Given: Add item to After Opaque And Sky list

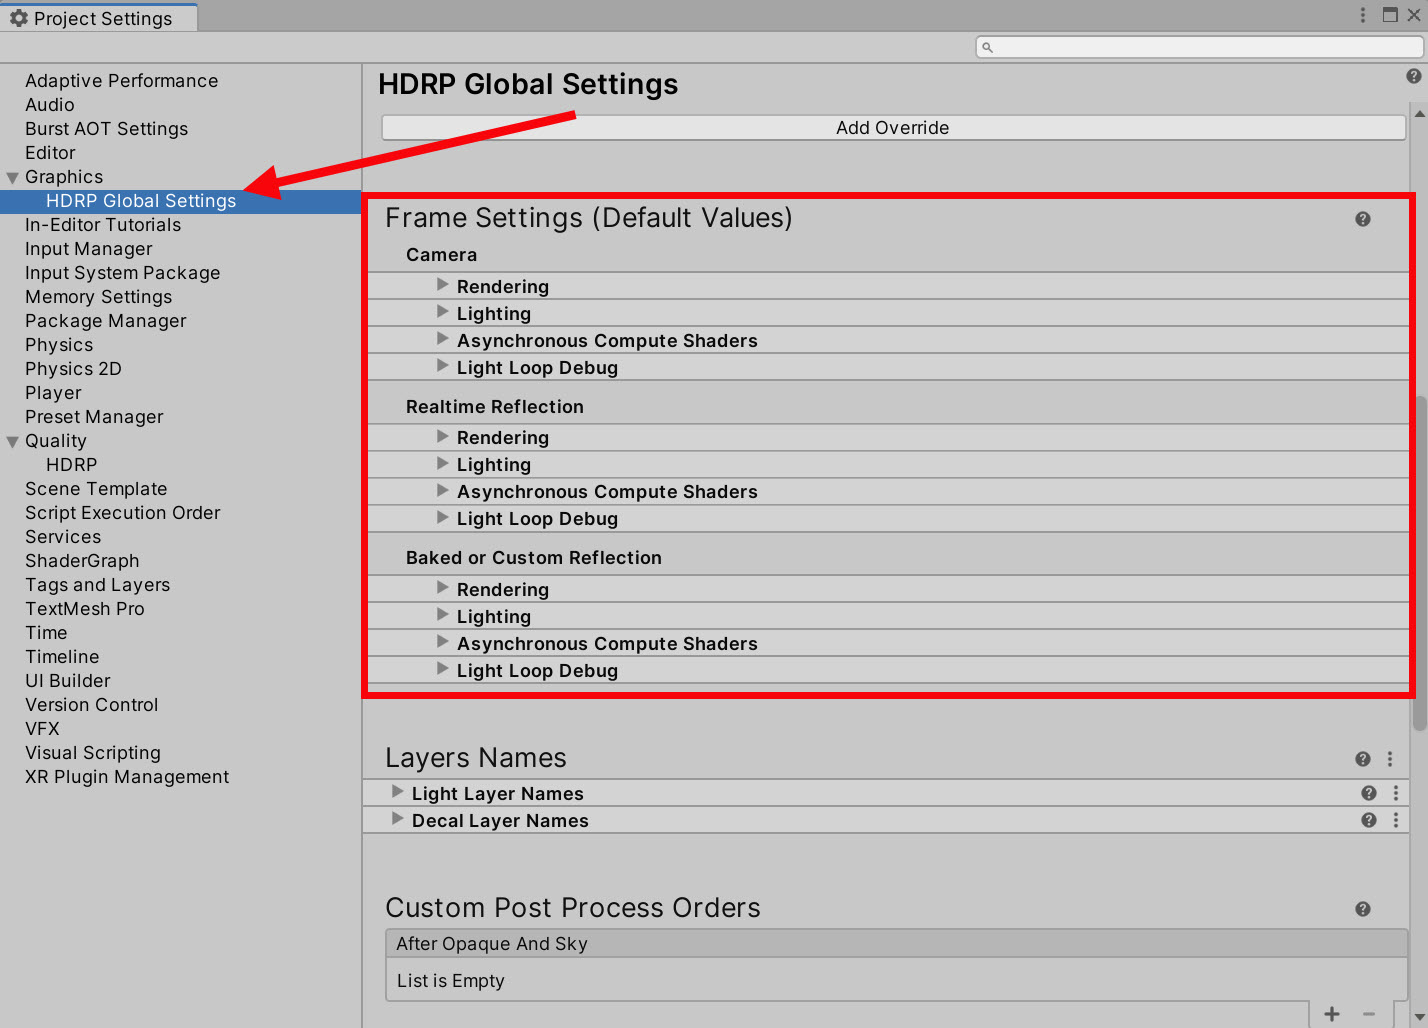Looking at the screenshot, I should pyautogui.click(x=1332, y=1014).
